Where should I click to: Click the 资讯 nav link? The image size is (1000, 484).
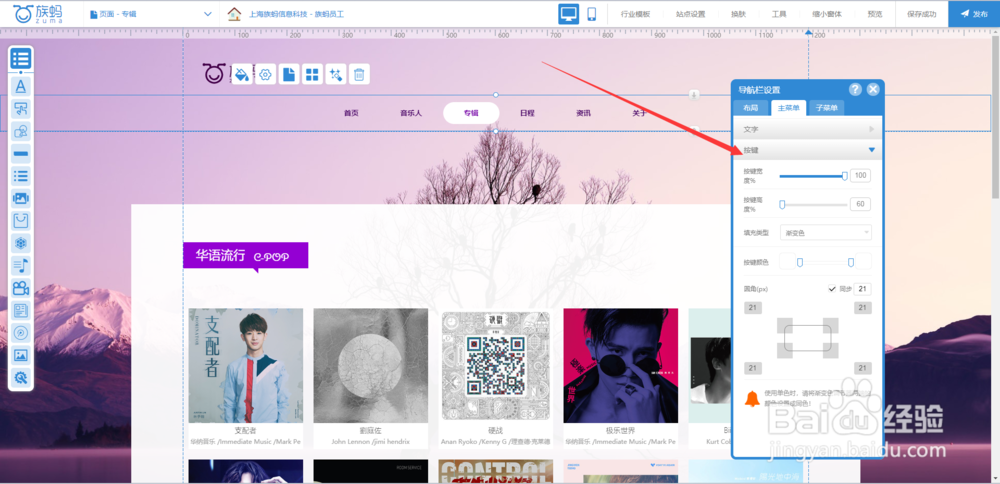click(583, 113)
